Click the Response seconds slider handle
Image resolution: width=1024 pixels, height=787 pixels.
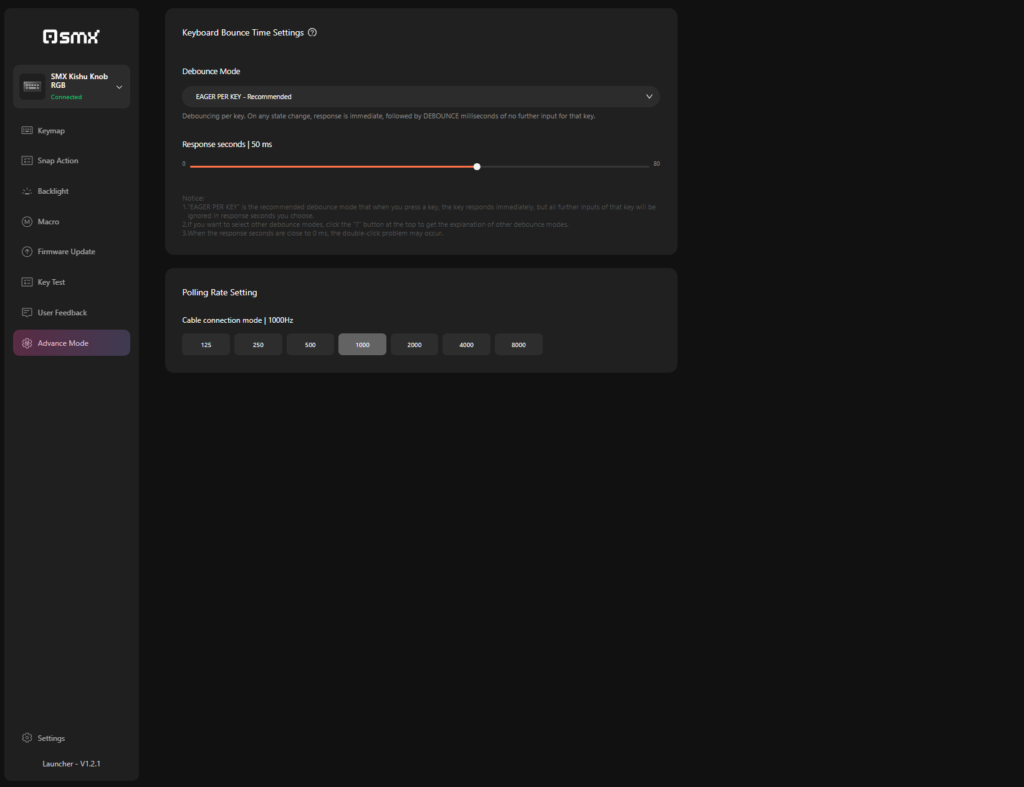pyautogui.click(x=477, y=167)
